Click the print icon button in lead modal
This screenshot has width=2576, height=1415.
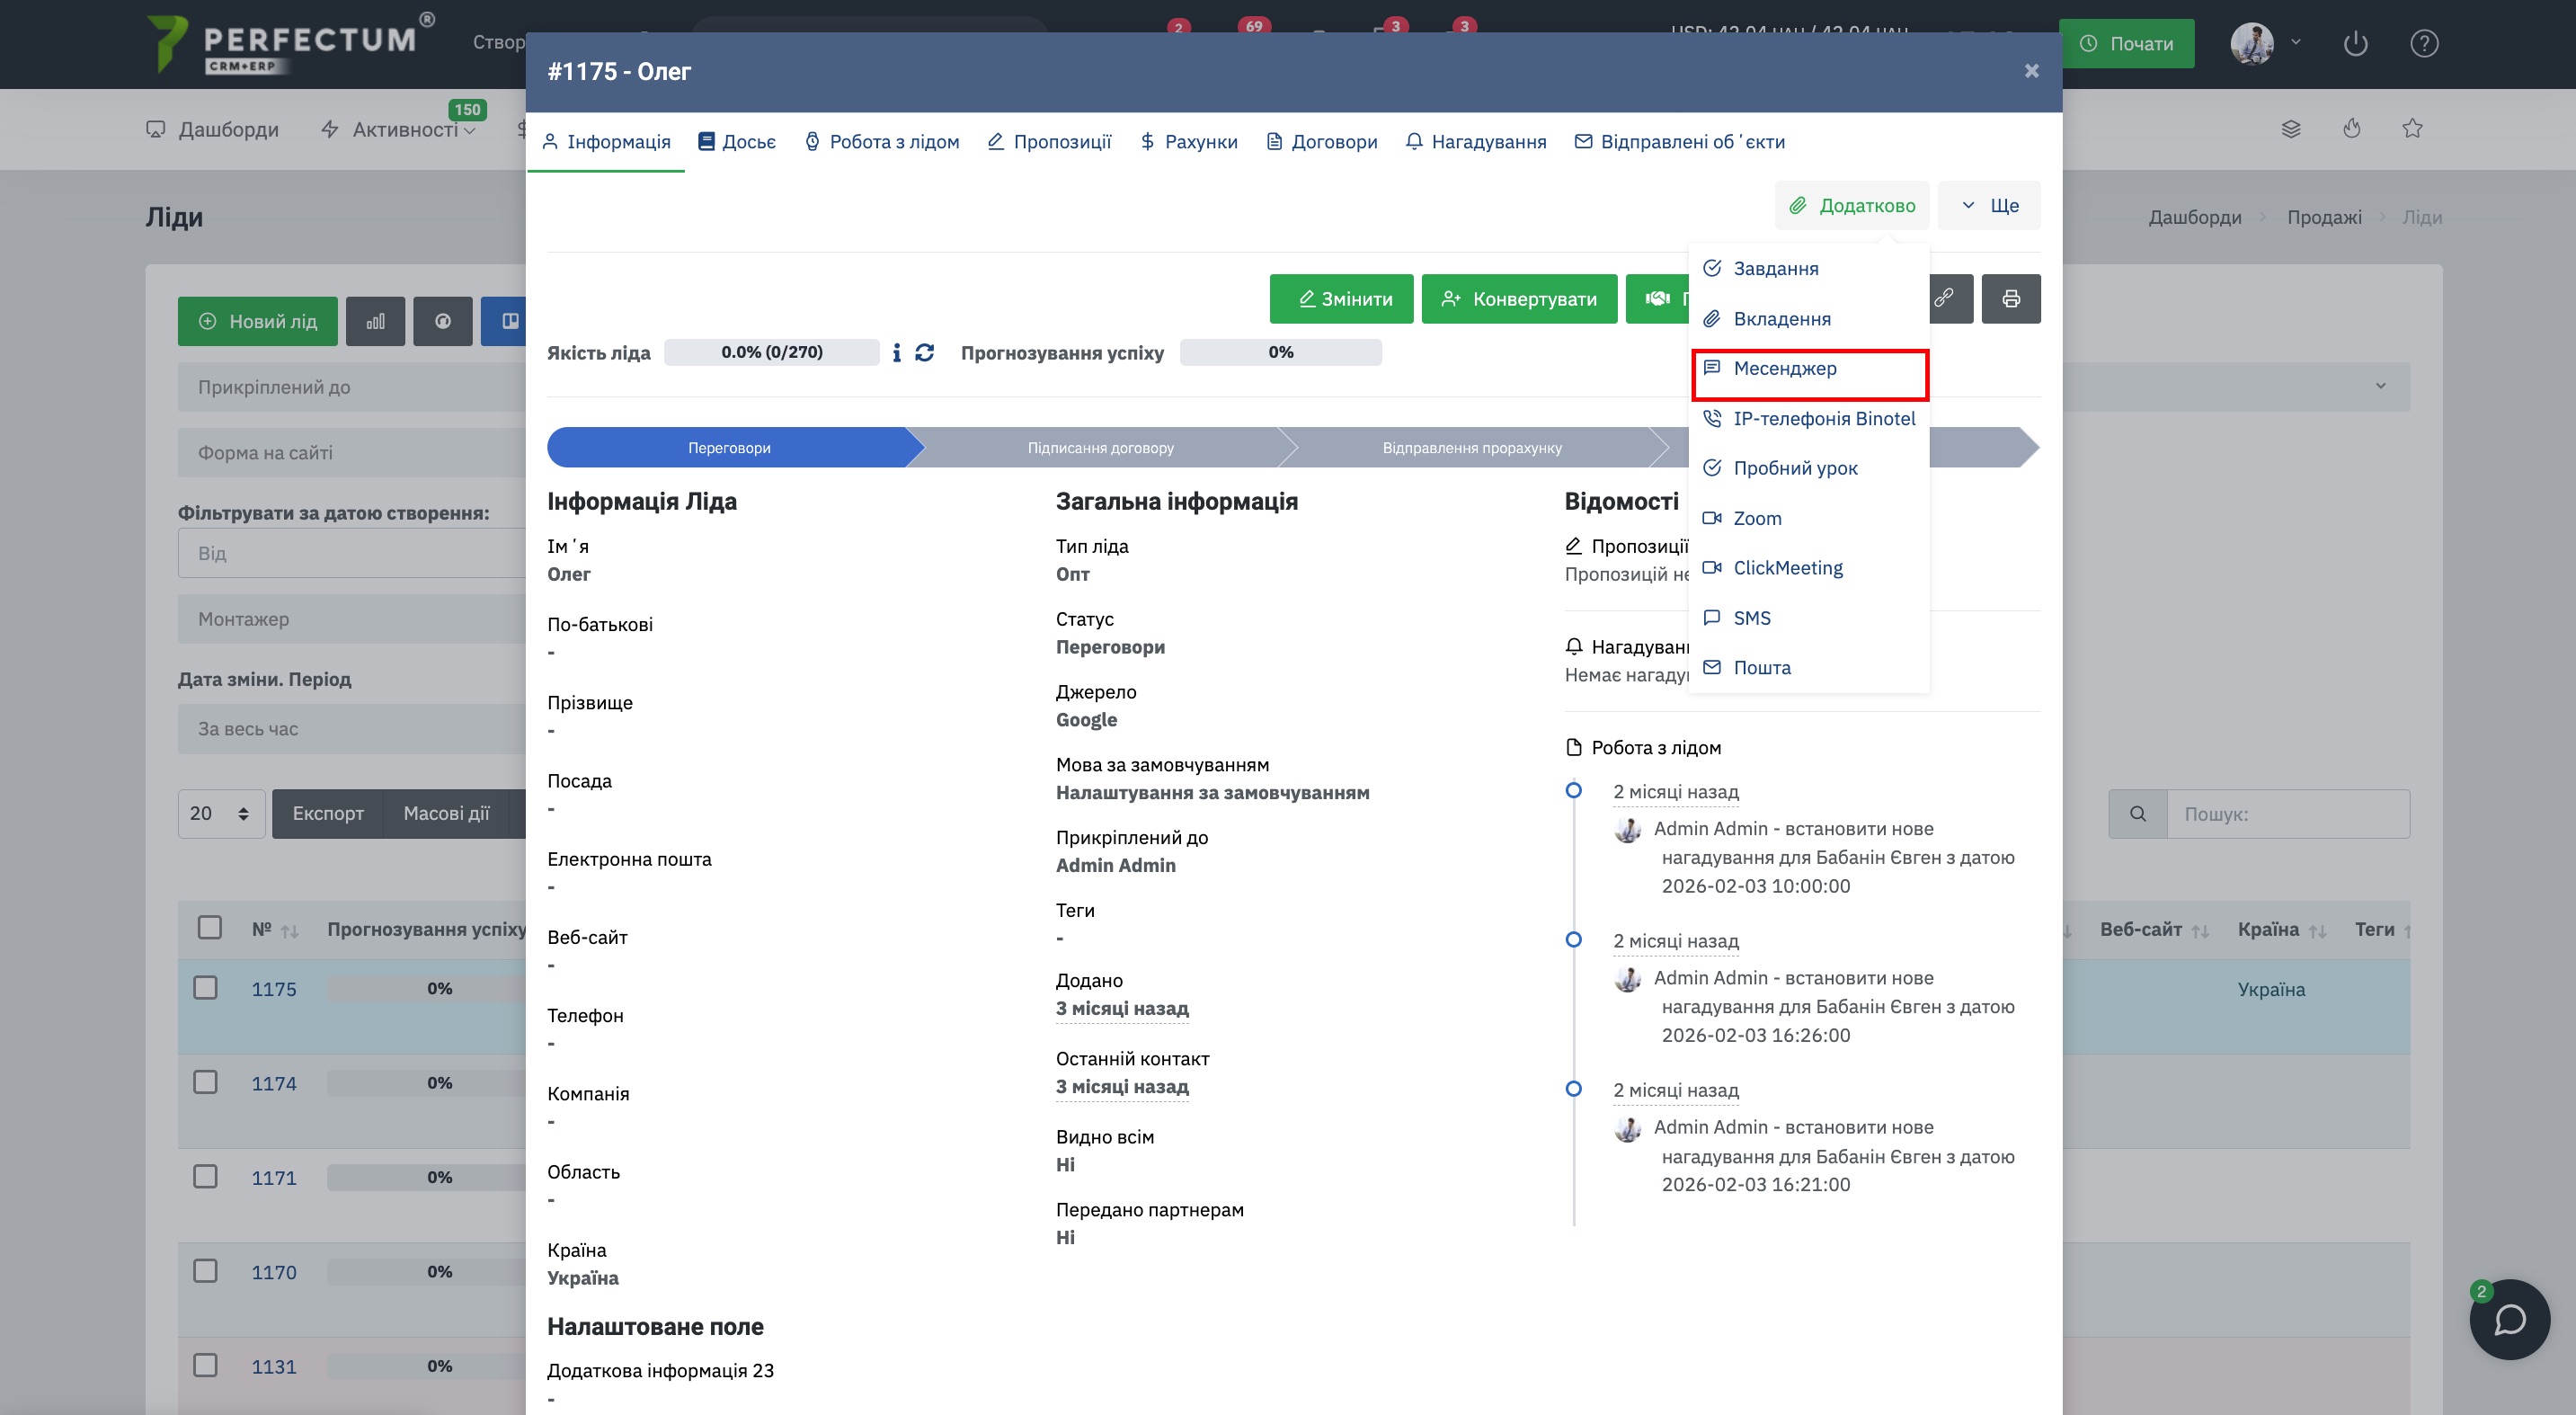pyautogui.click(x=2010, y=298)
